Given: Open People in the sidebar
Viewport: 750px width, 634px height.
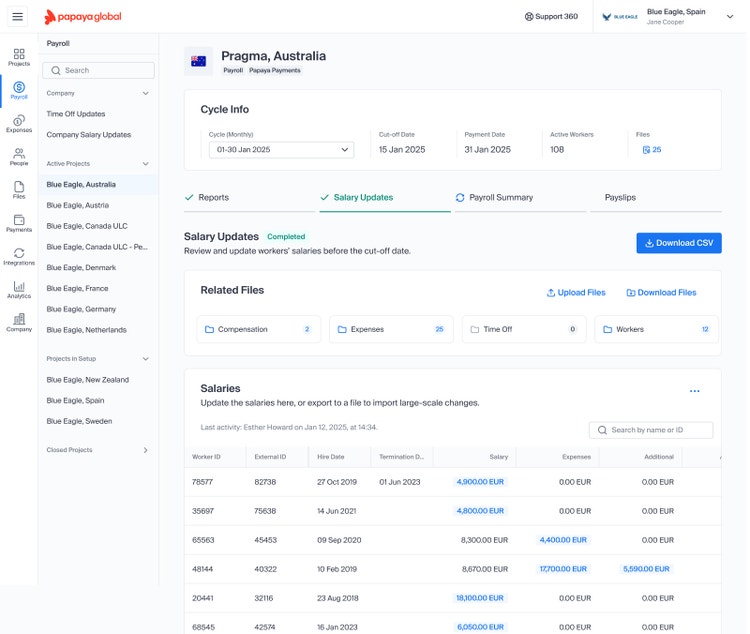Looking at the screenshot, I should click(x=19, y=157).
